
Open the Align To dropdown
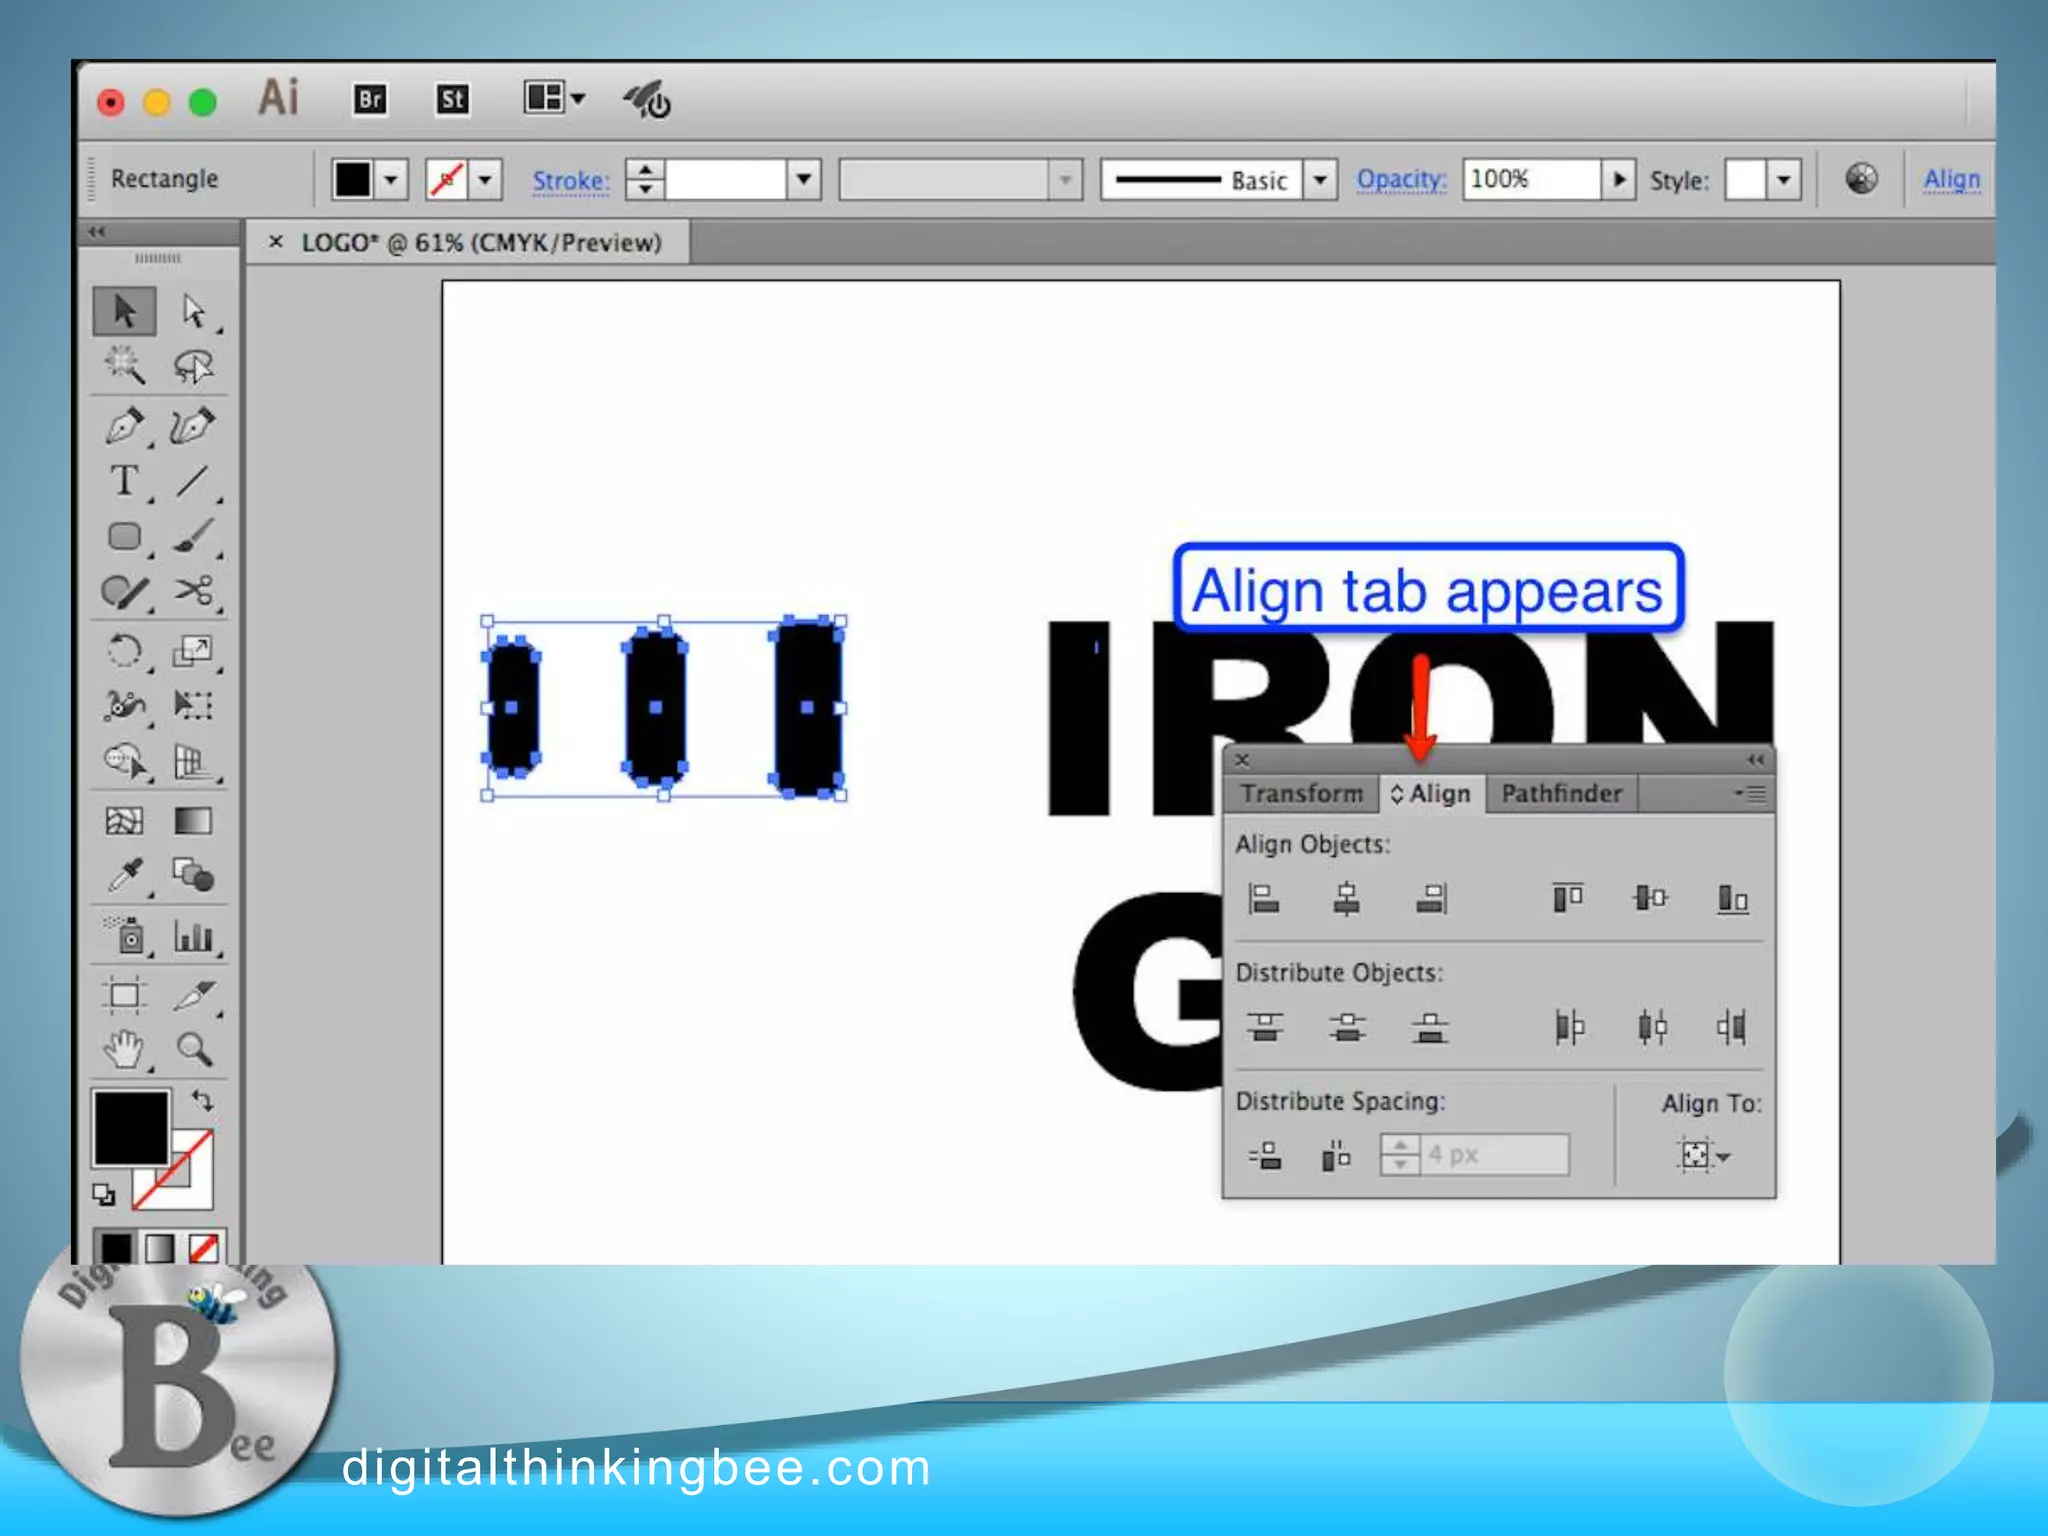[x=1703, y=1156]
